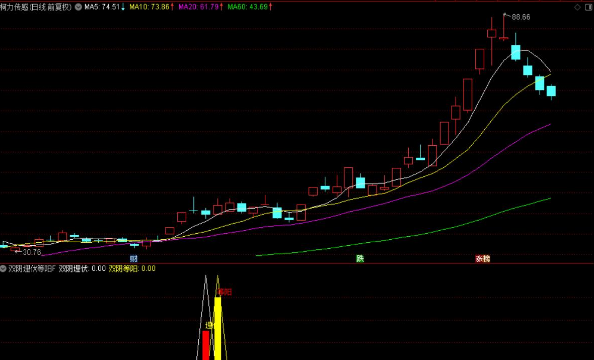Toggle the side panel icon at top right
594x360 pixels.
589,7
